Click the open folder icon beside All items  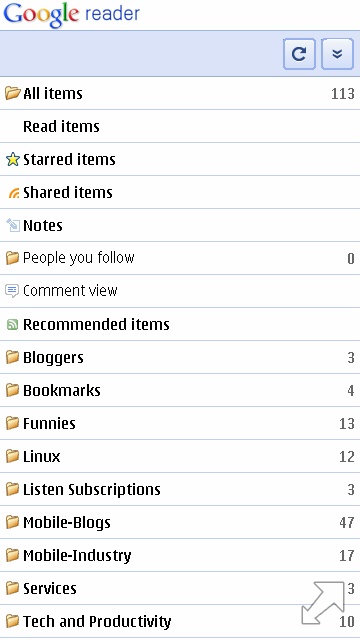13,93
